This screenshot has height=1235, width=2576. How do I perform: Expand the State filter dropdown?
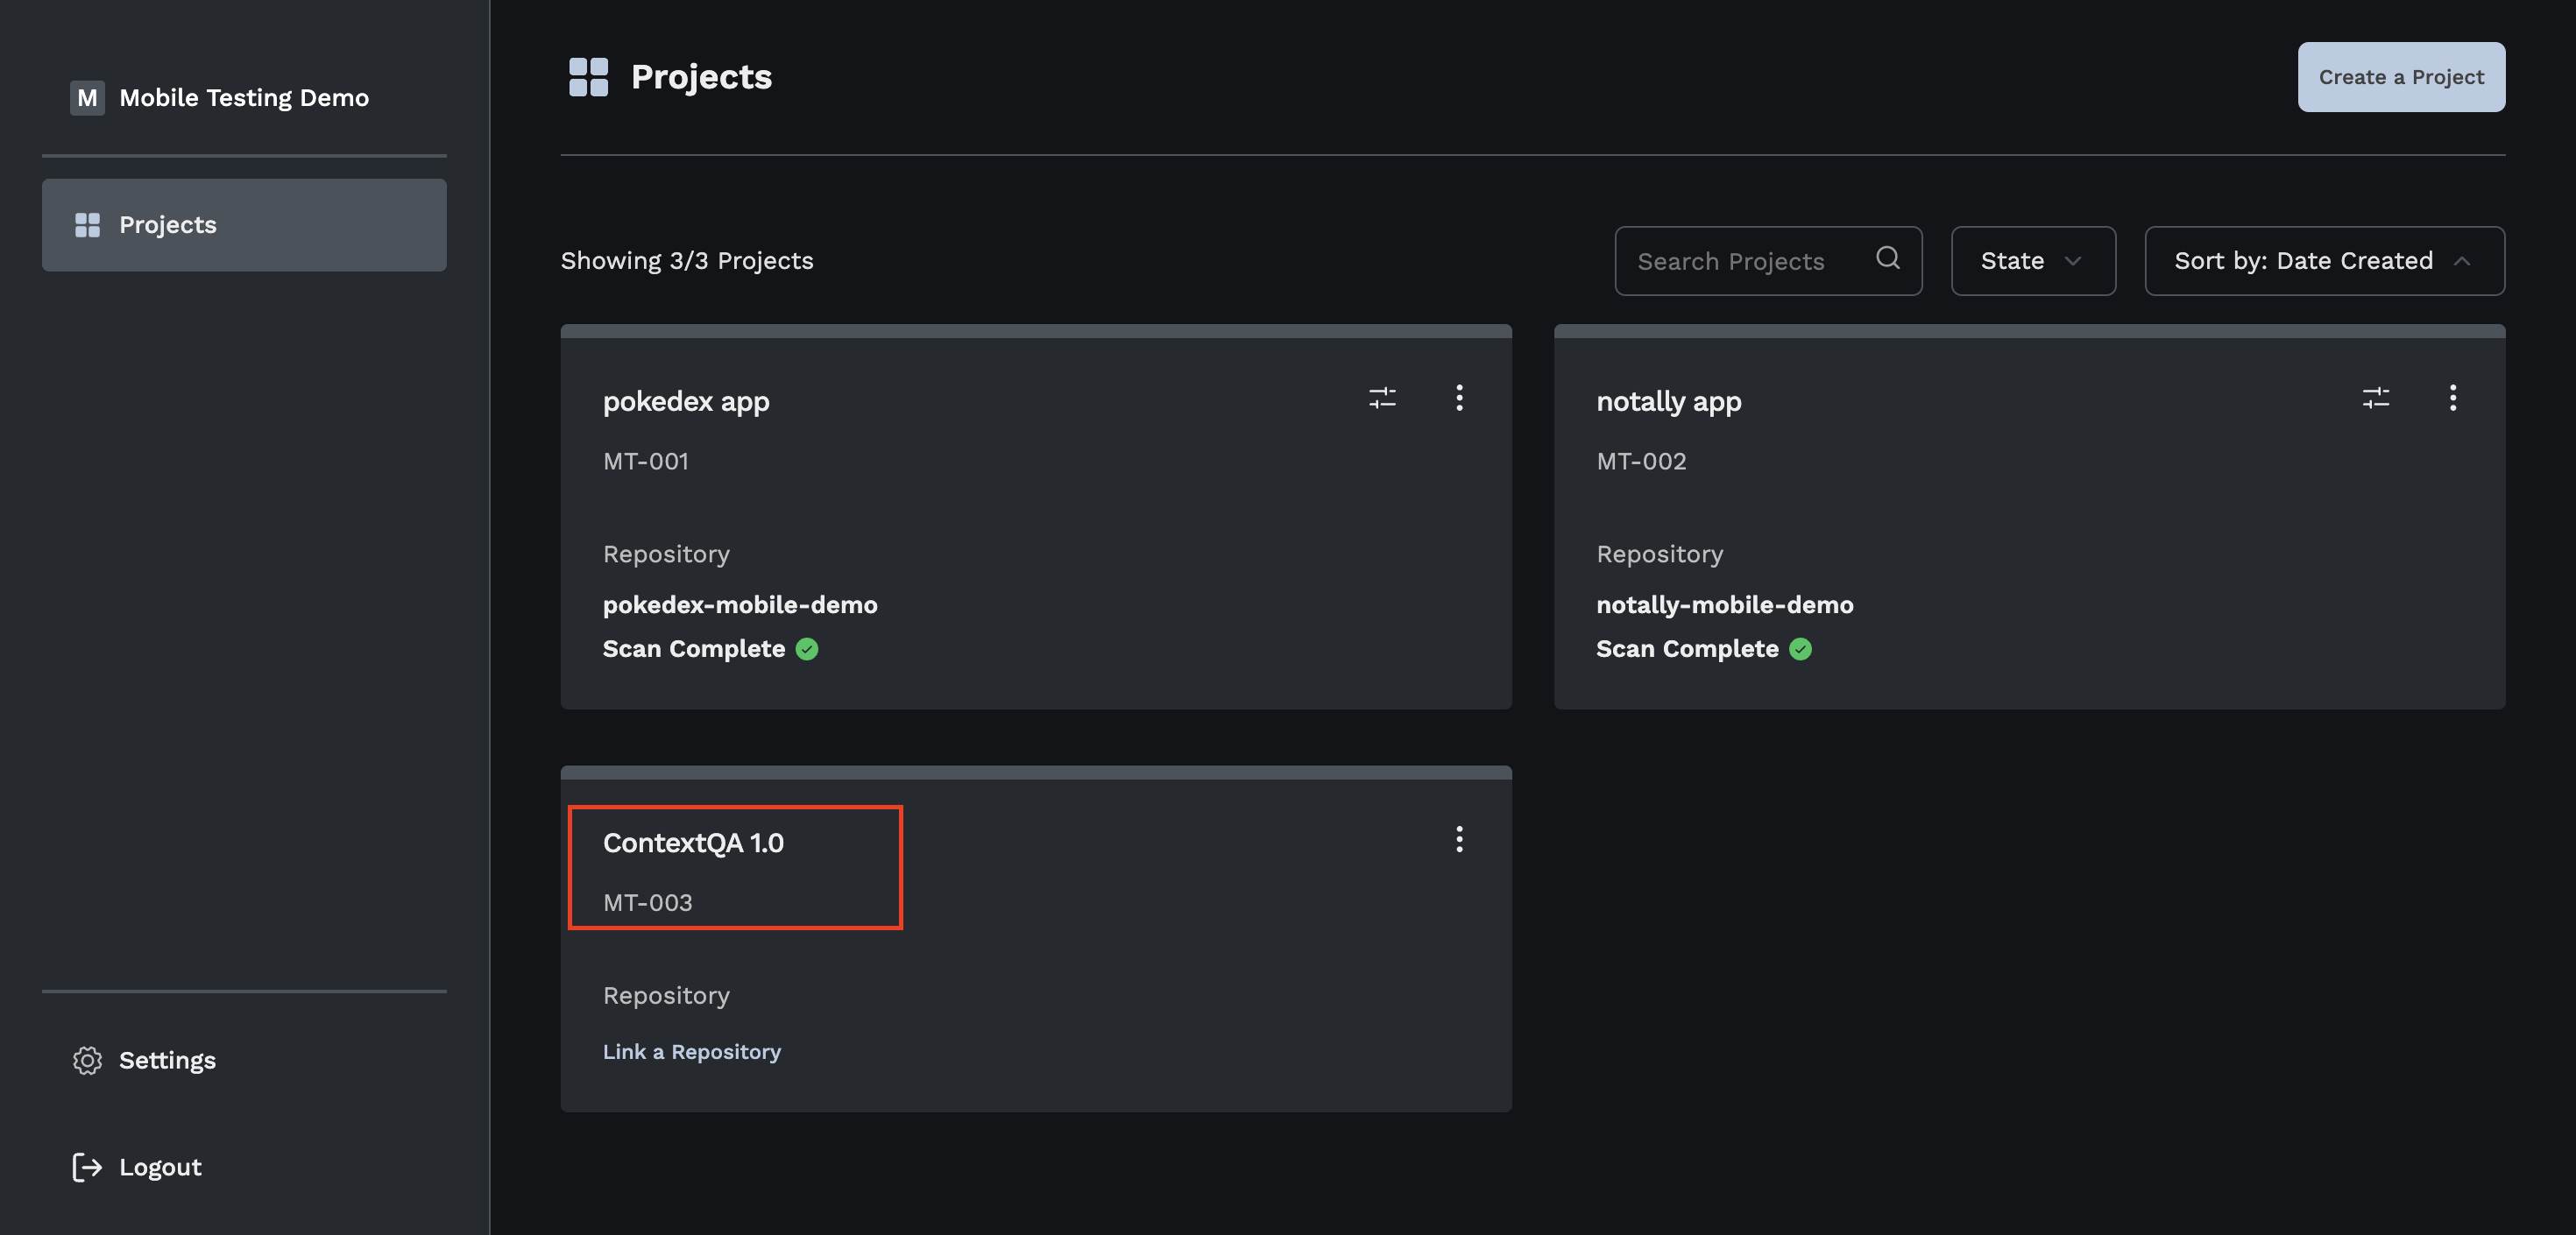tap(2032, 261)
